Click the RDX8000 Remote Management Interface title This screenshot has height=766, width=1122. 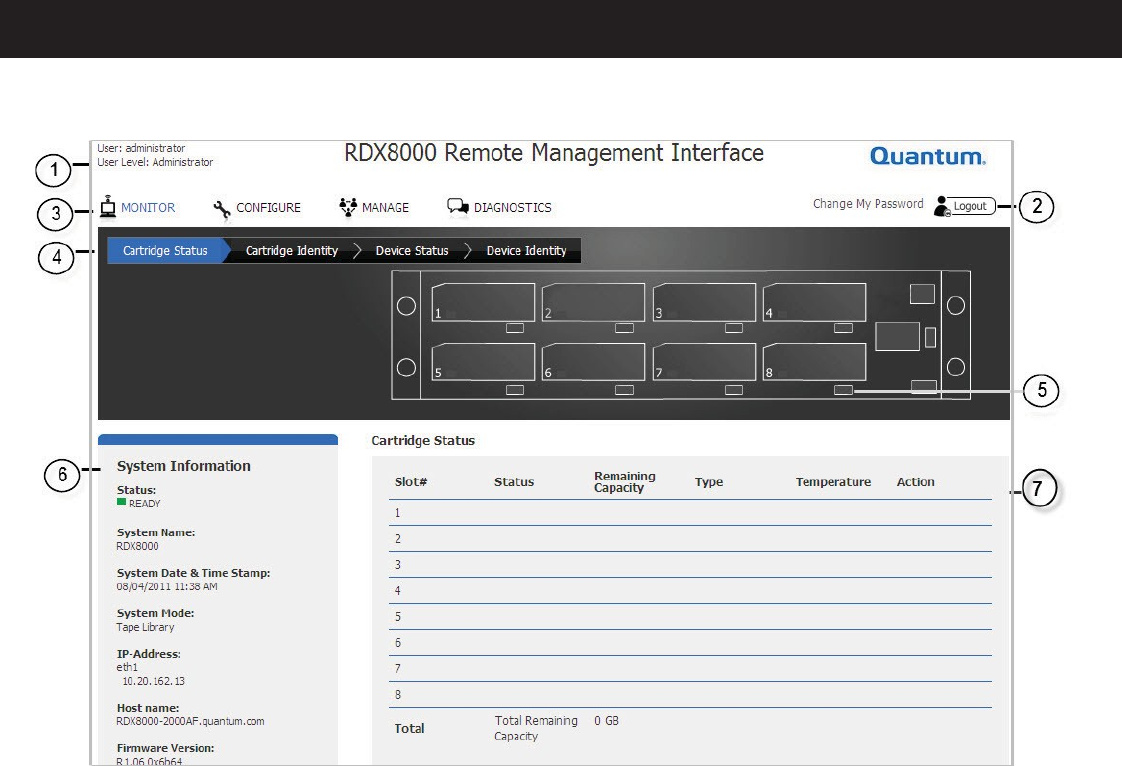(x=554, y=153)
